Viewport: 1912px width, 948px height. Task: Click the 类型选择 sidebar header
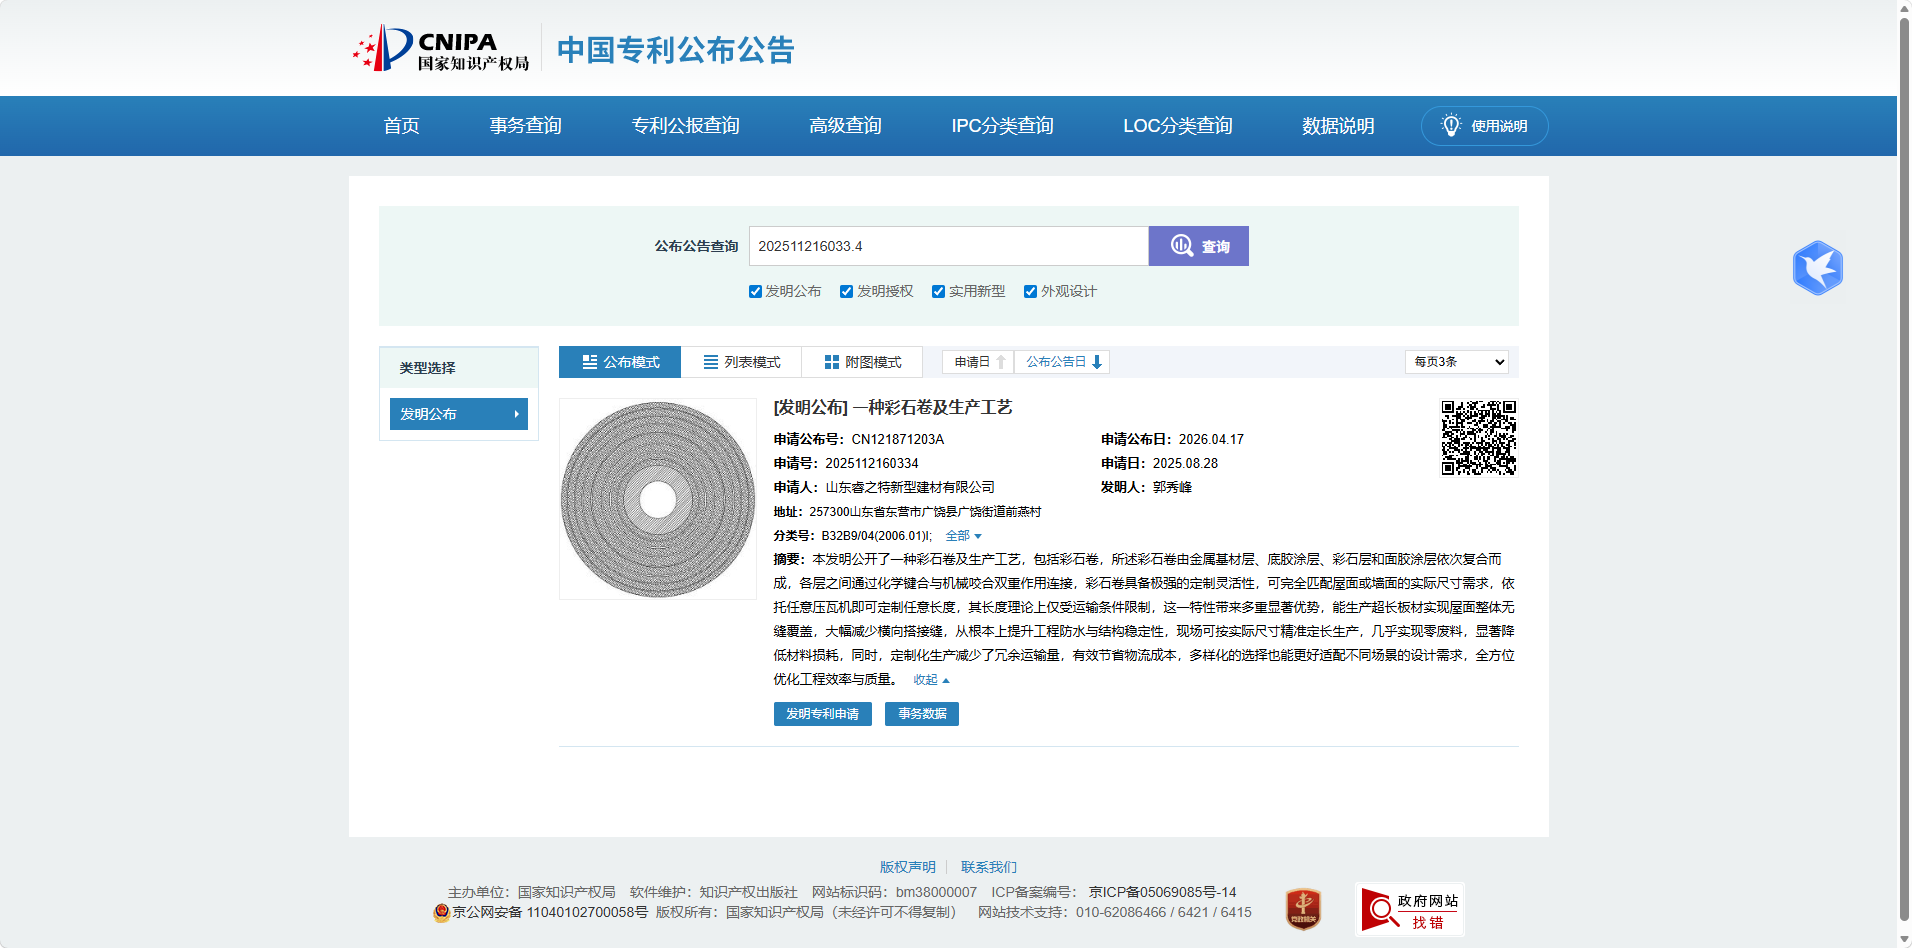coord(458,368)
